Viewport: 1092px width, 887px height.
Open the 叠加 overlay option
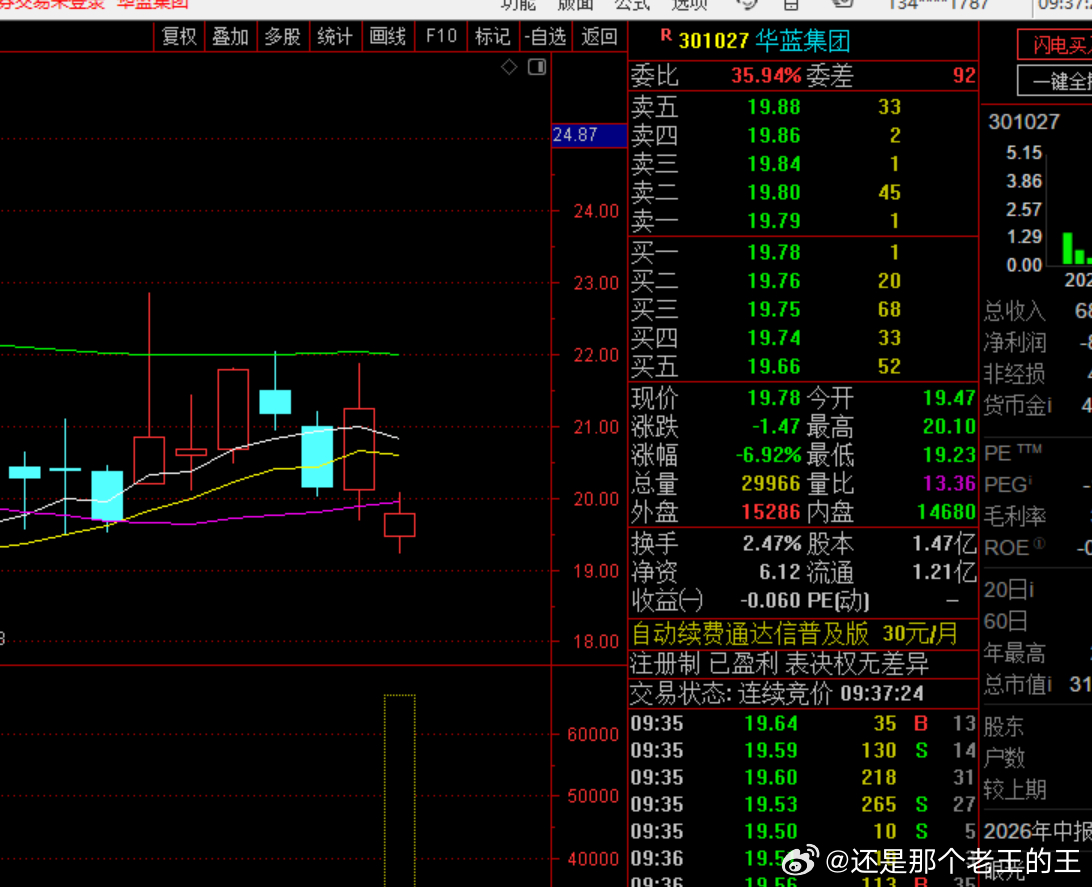tap(231, 36)
